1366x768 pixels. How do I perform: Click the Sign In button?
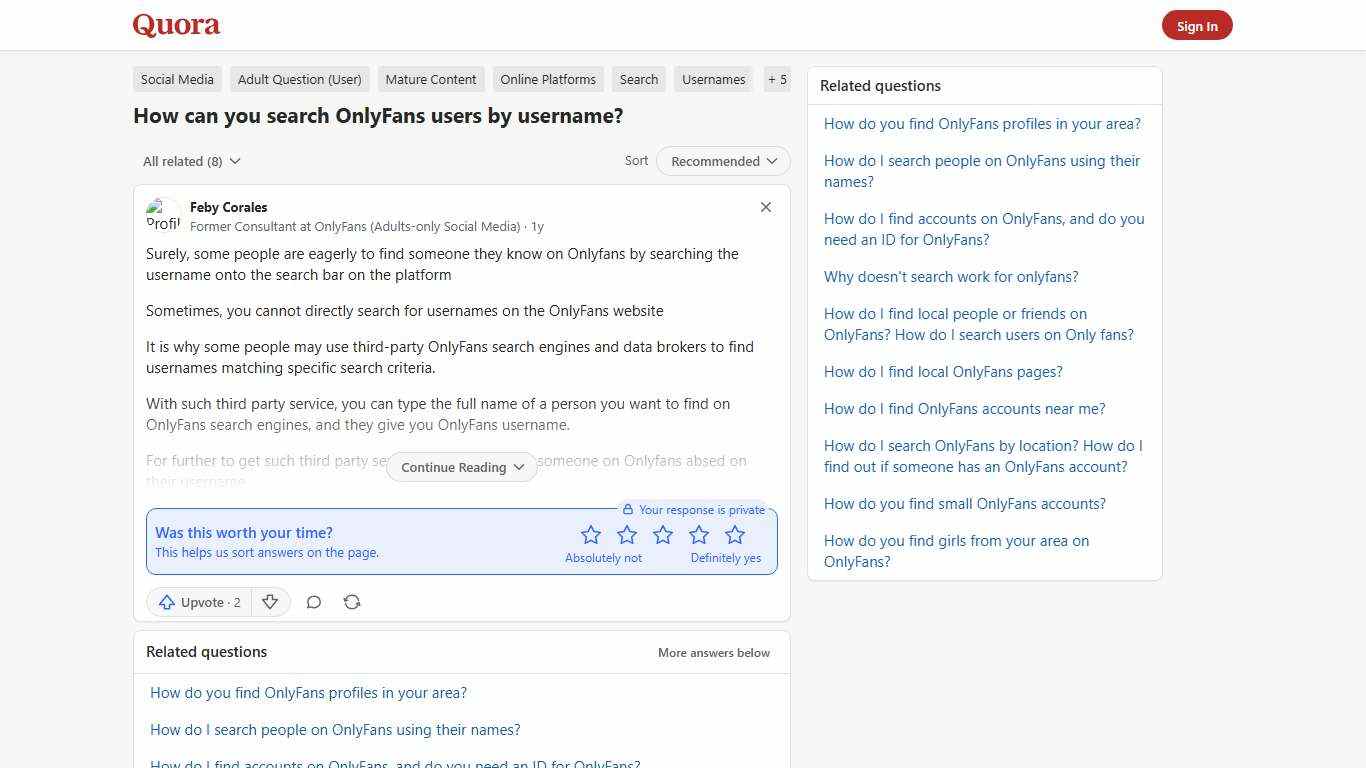(1197, 25)
